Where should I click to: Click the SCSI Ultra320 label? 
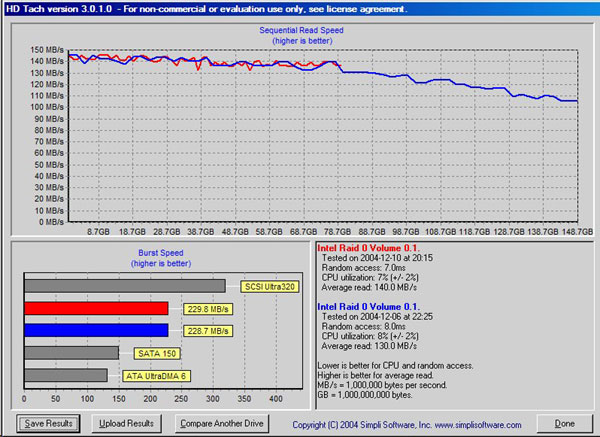click(269, 287)
